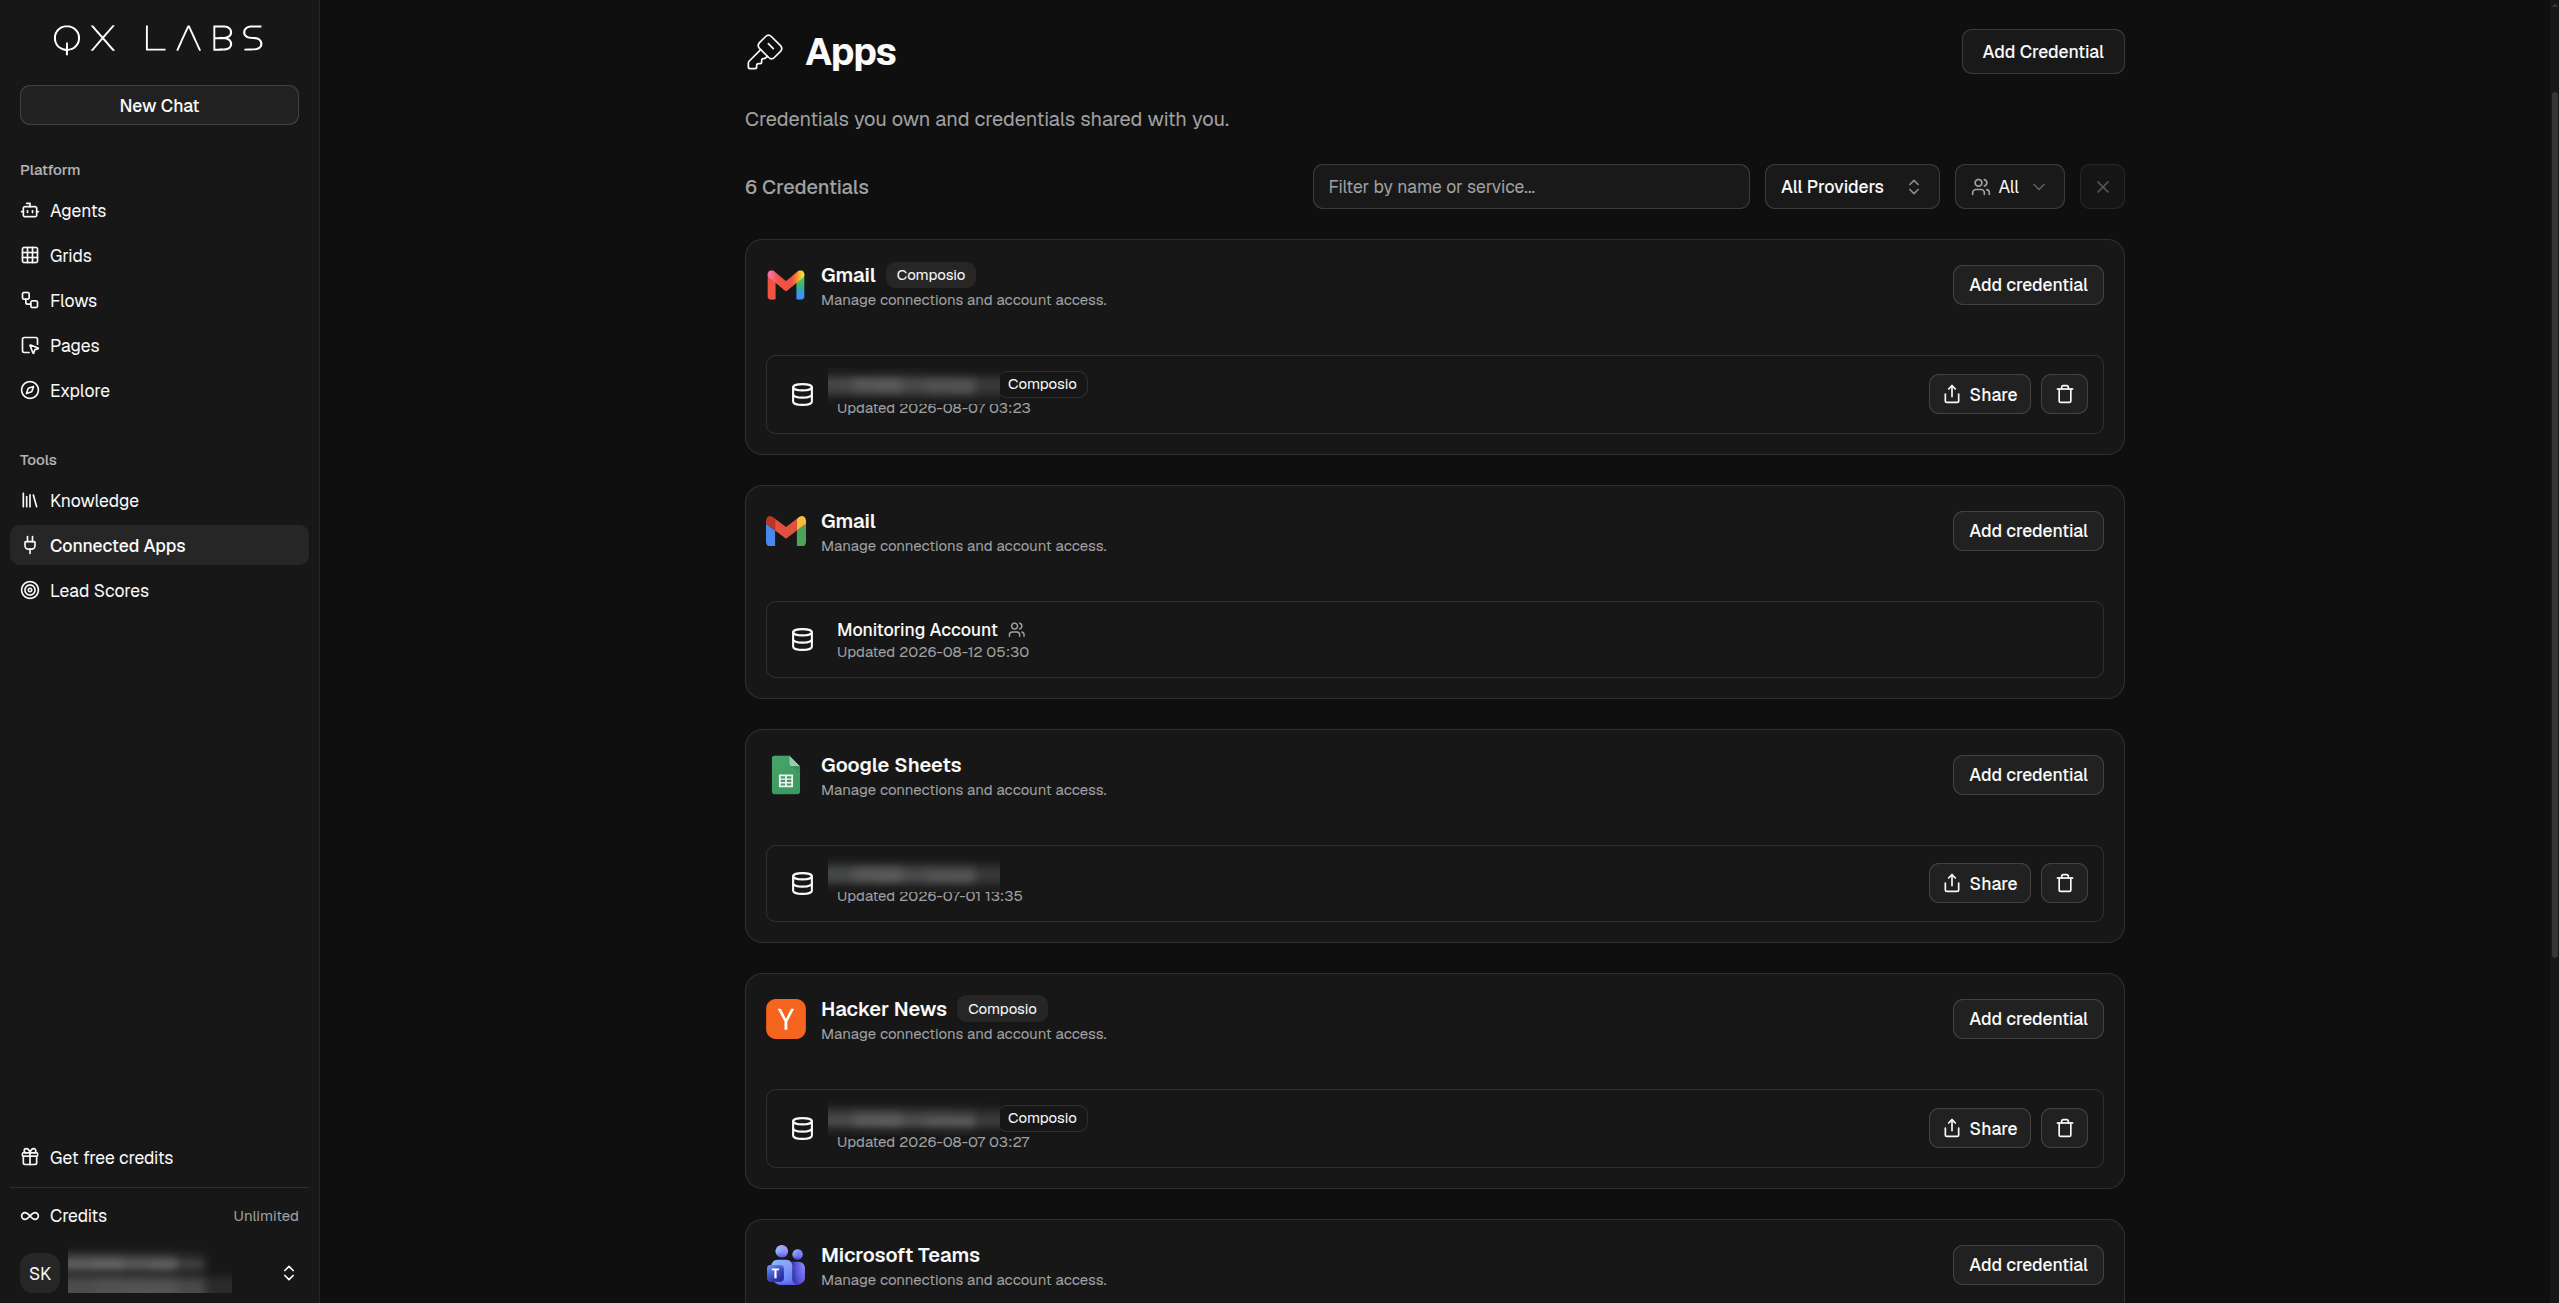Click the Connected Apps plug icon
2559x1303 pixels.
point(30,545)
